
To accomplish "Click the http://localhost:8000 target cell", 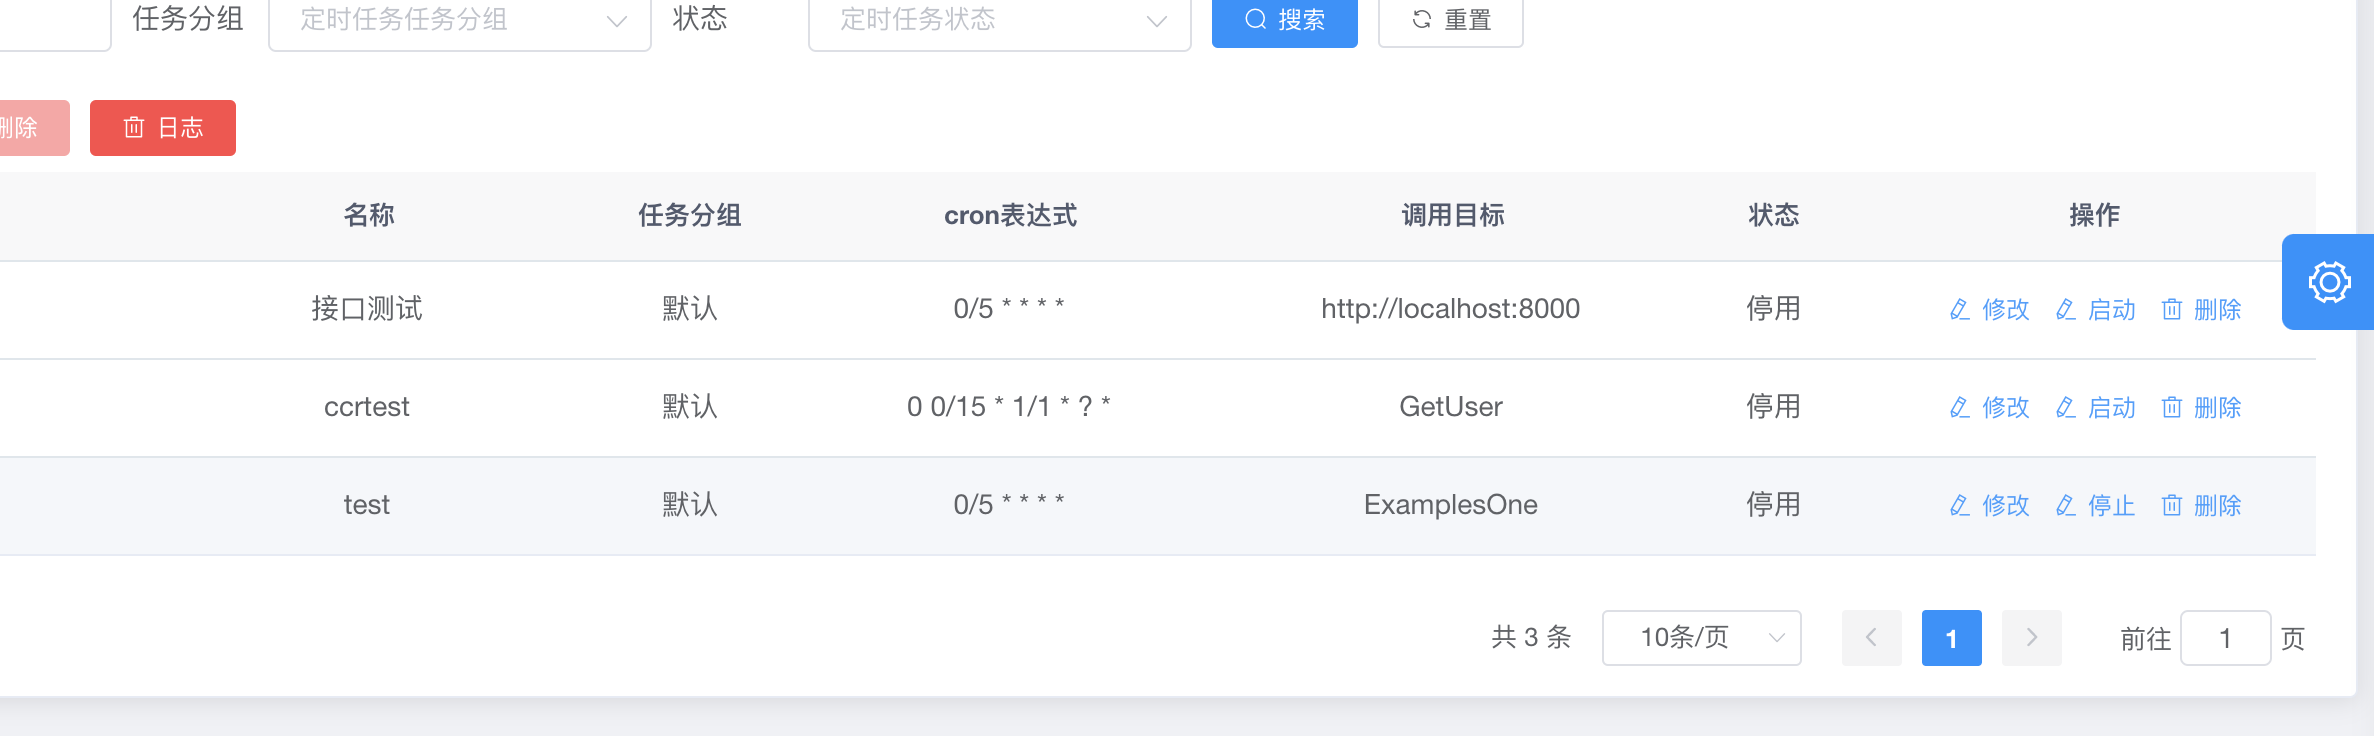I will (1451, 309).
